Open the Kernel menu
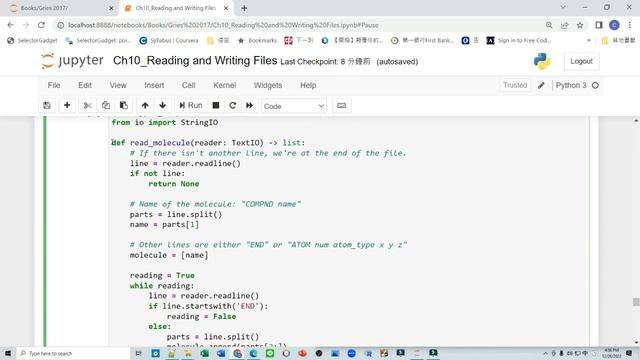The width and height of the screenshot is (640, 360). 224,85
